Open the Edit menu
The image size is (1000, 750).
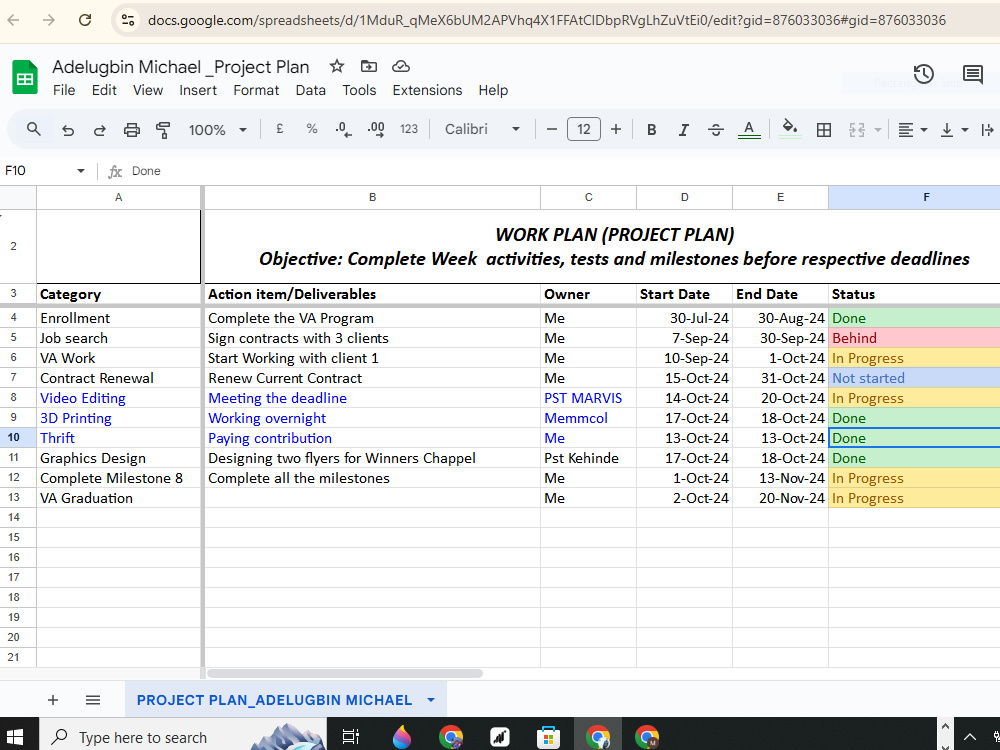tap(104, 91)
